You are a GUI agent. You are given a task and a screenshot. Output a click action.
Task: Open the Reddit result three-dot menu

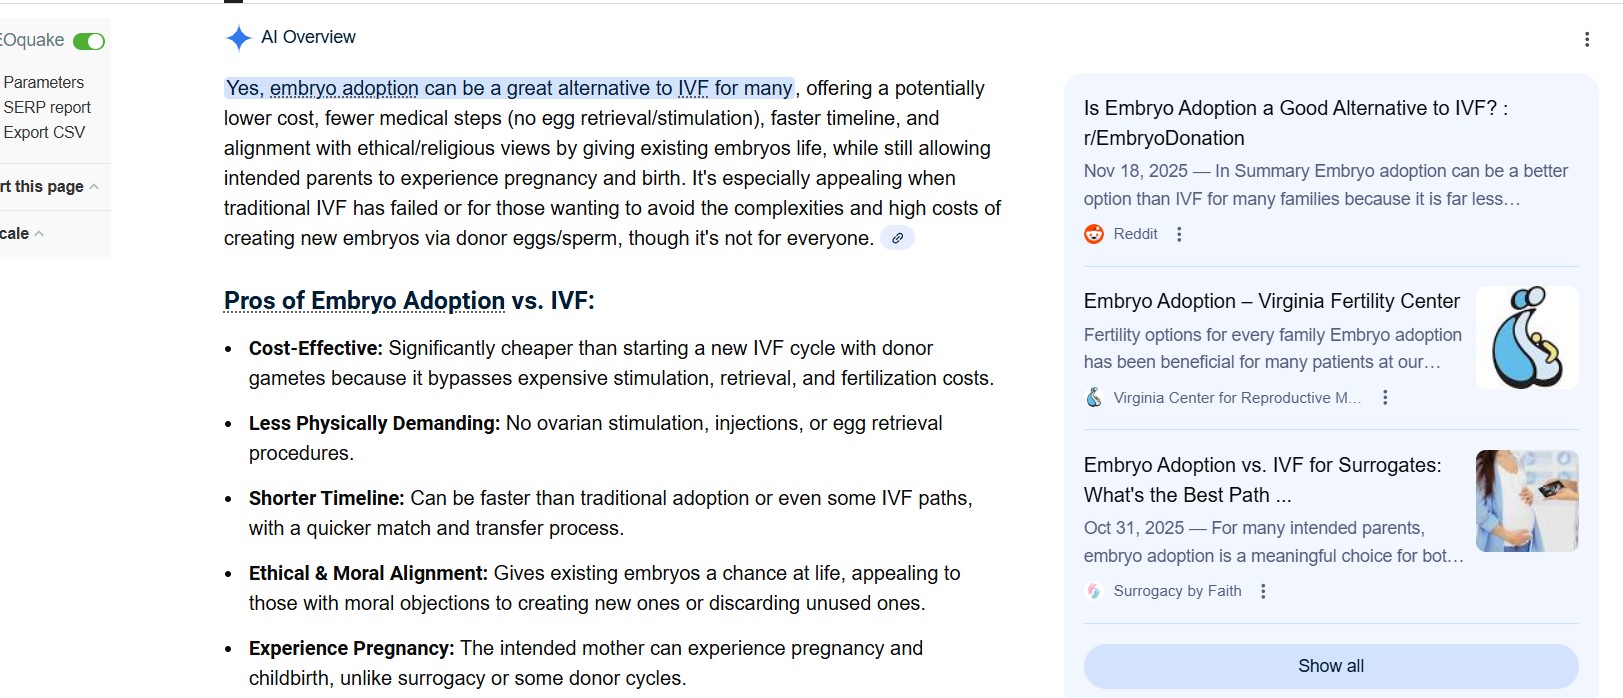(1179, 234)
